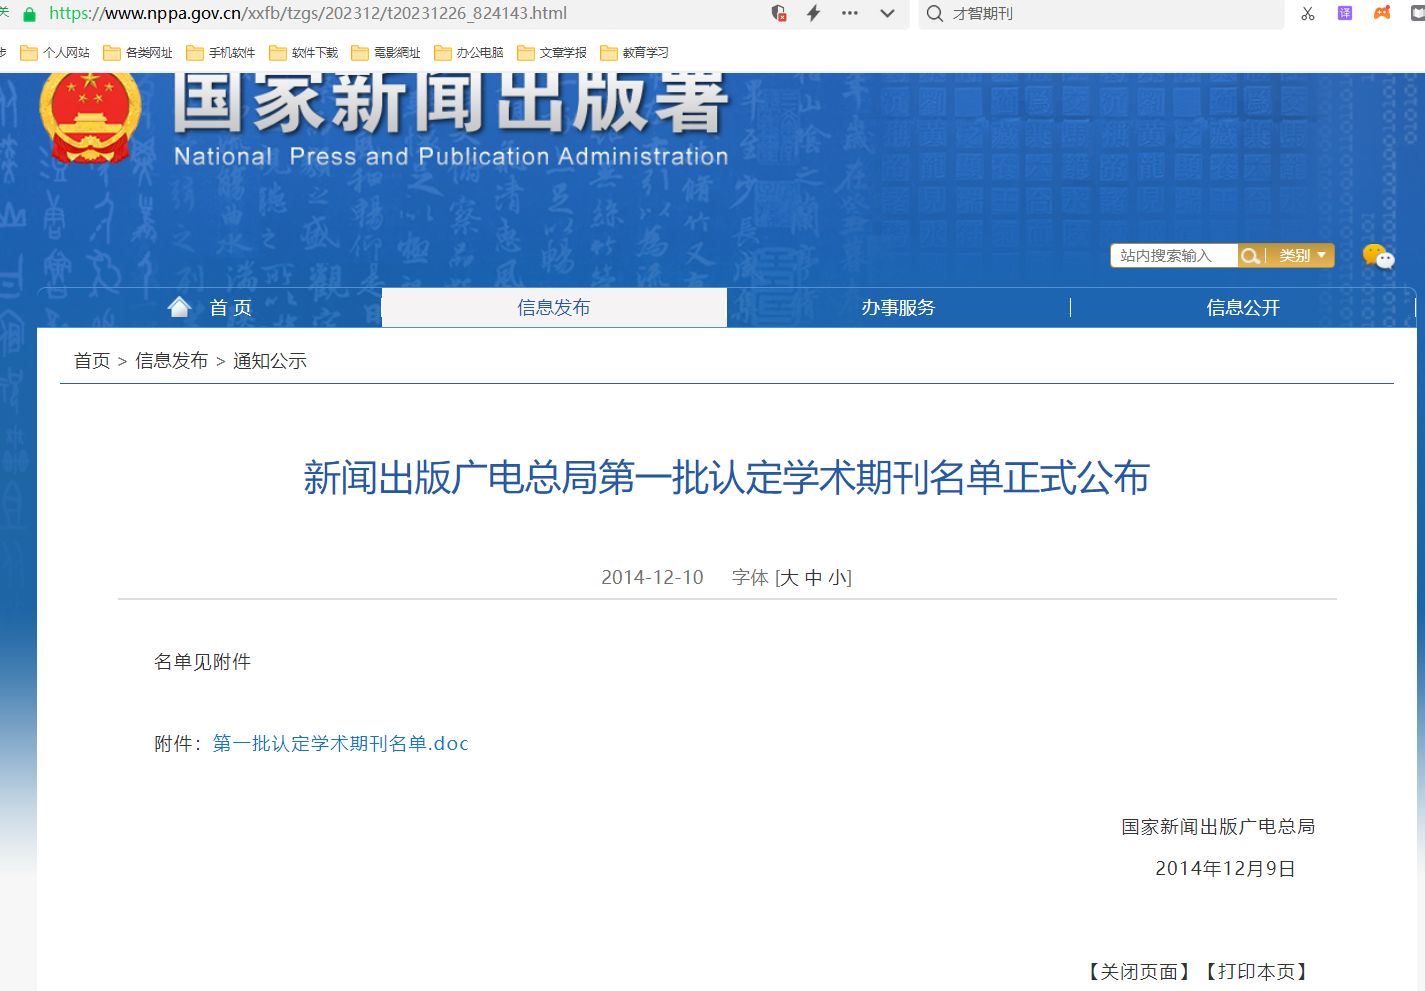The image size is (1425, 991).
Task: Go to 首页 home navigation tab
Action: 210,308
